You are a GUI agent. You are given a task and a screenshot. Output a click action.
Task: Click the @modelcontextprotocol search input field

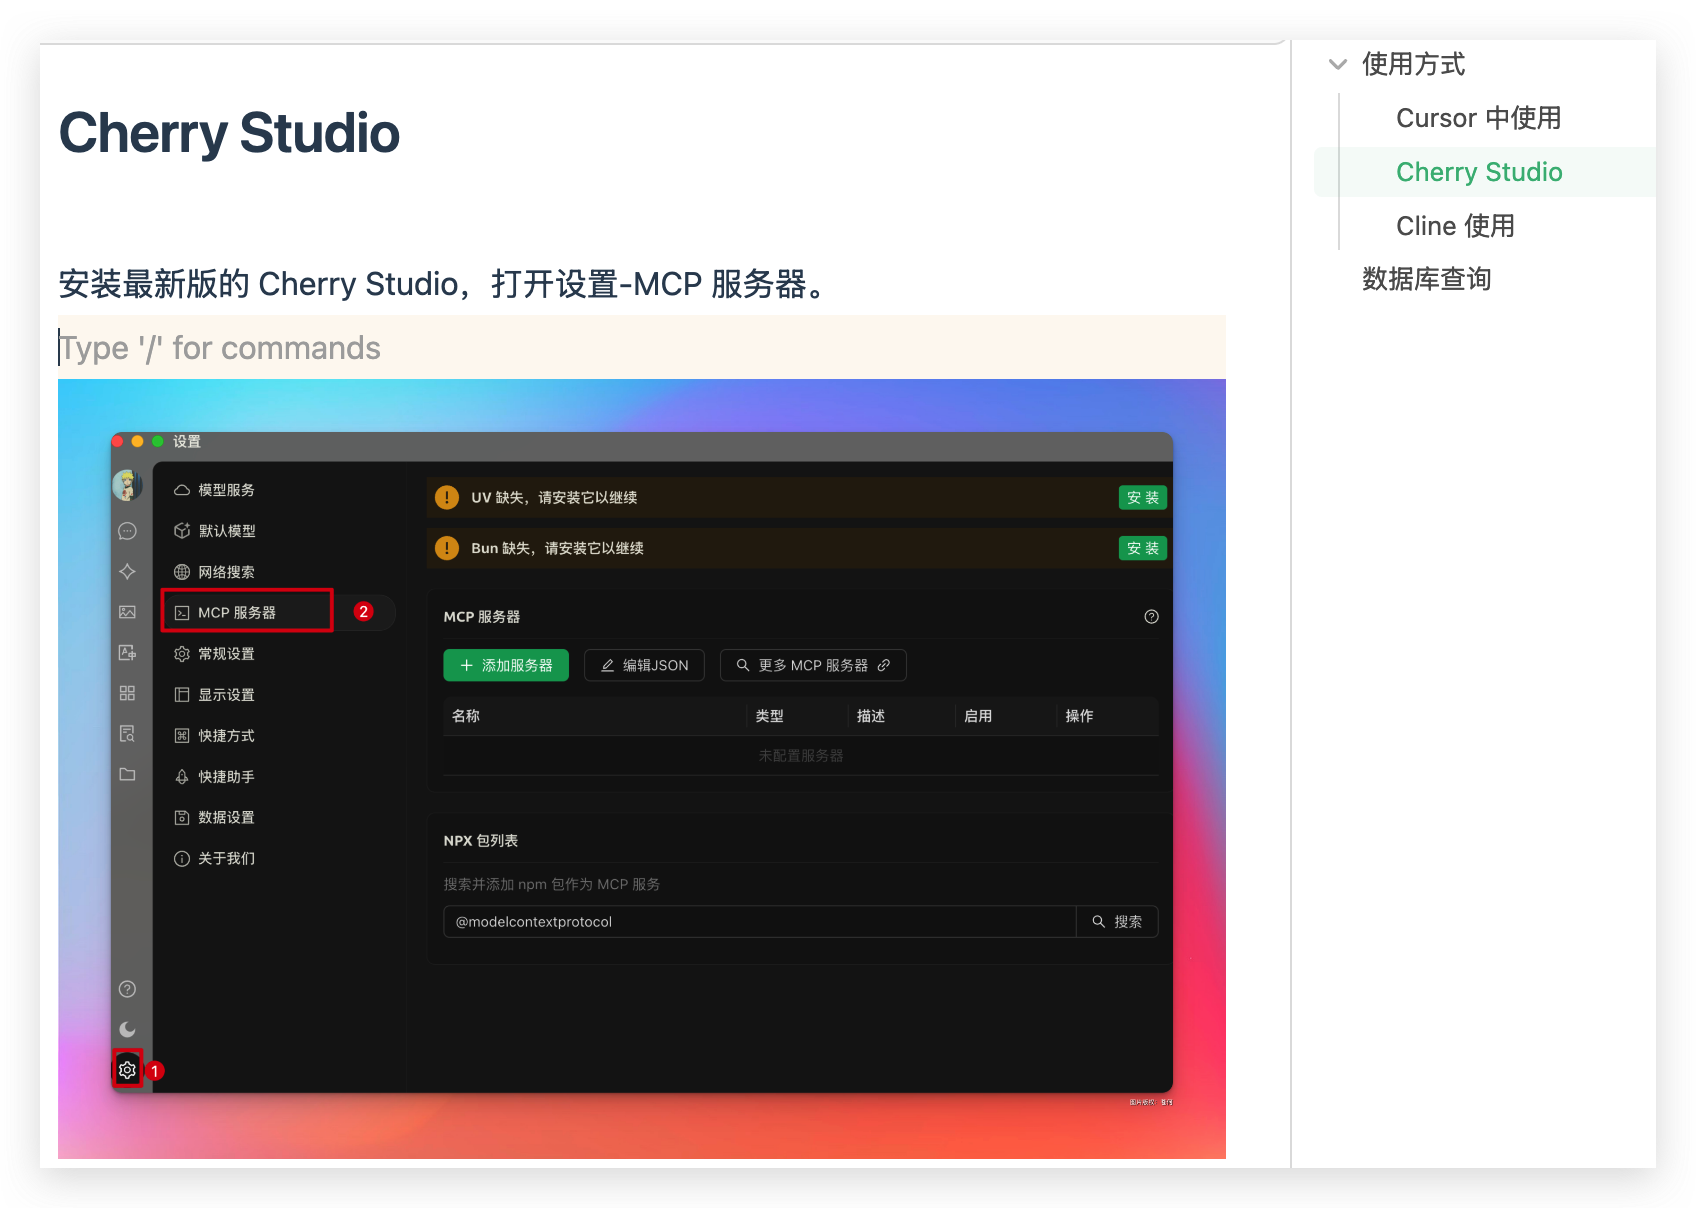[760, 921]
